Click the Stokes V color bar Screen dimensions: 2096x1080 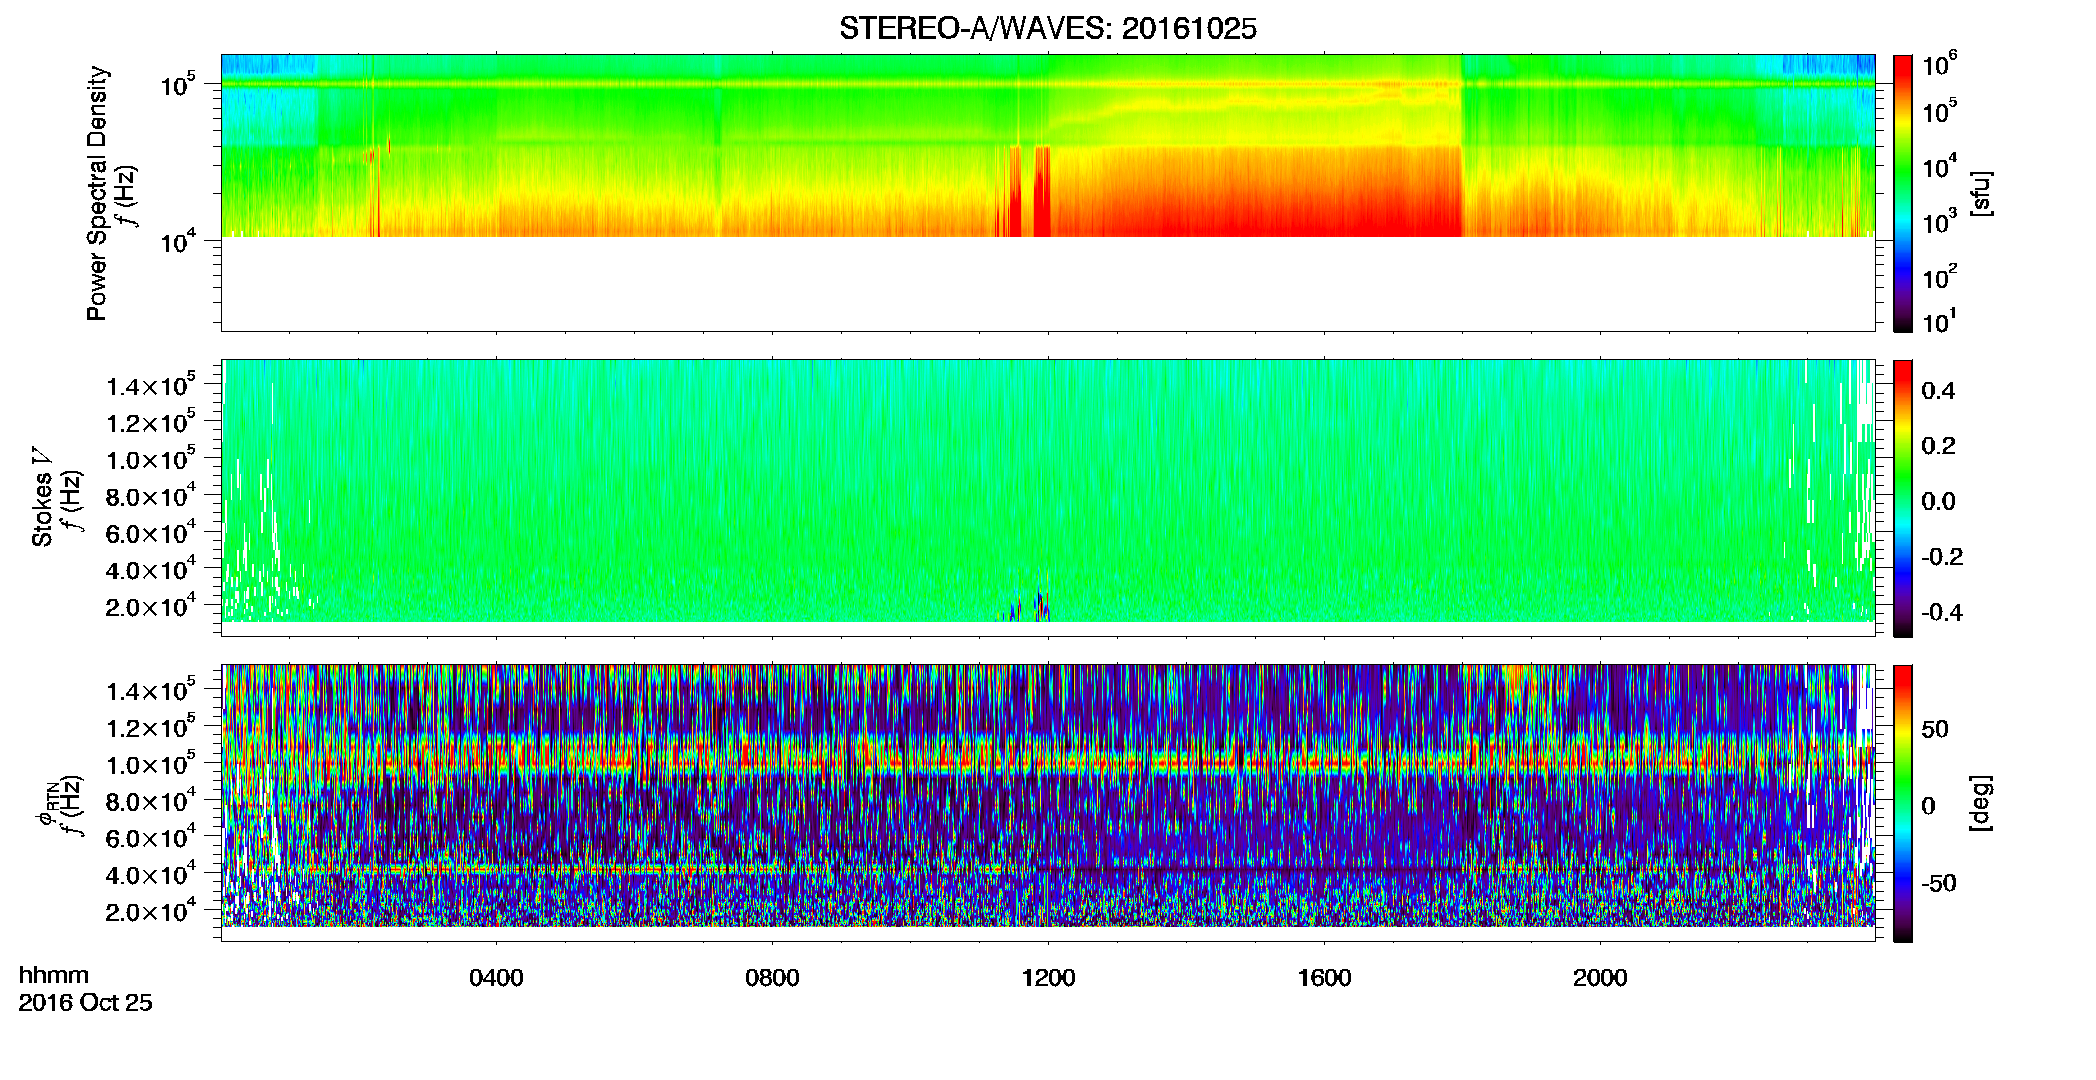pyautogui.click(x=1903, y=498)
